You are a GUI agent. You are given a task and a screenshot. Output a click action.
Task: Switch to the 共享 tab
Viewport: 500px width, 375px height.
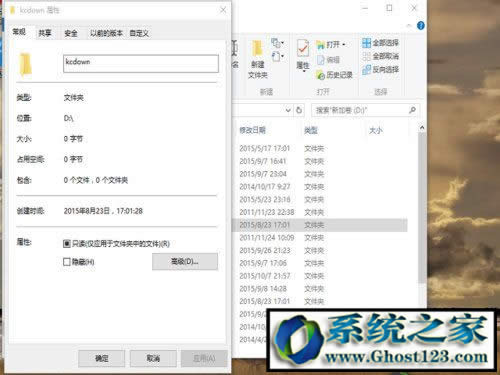(x=45, y=33)
